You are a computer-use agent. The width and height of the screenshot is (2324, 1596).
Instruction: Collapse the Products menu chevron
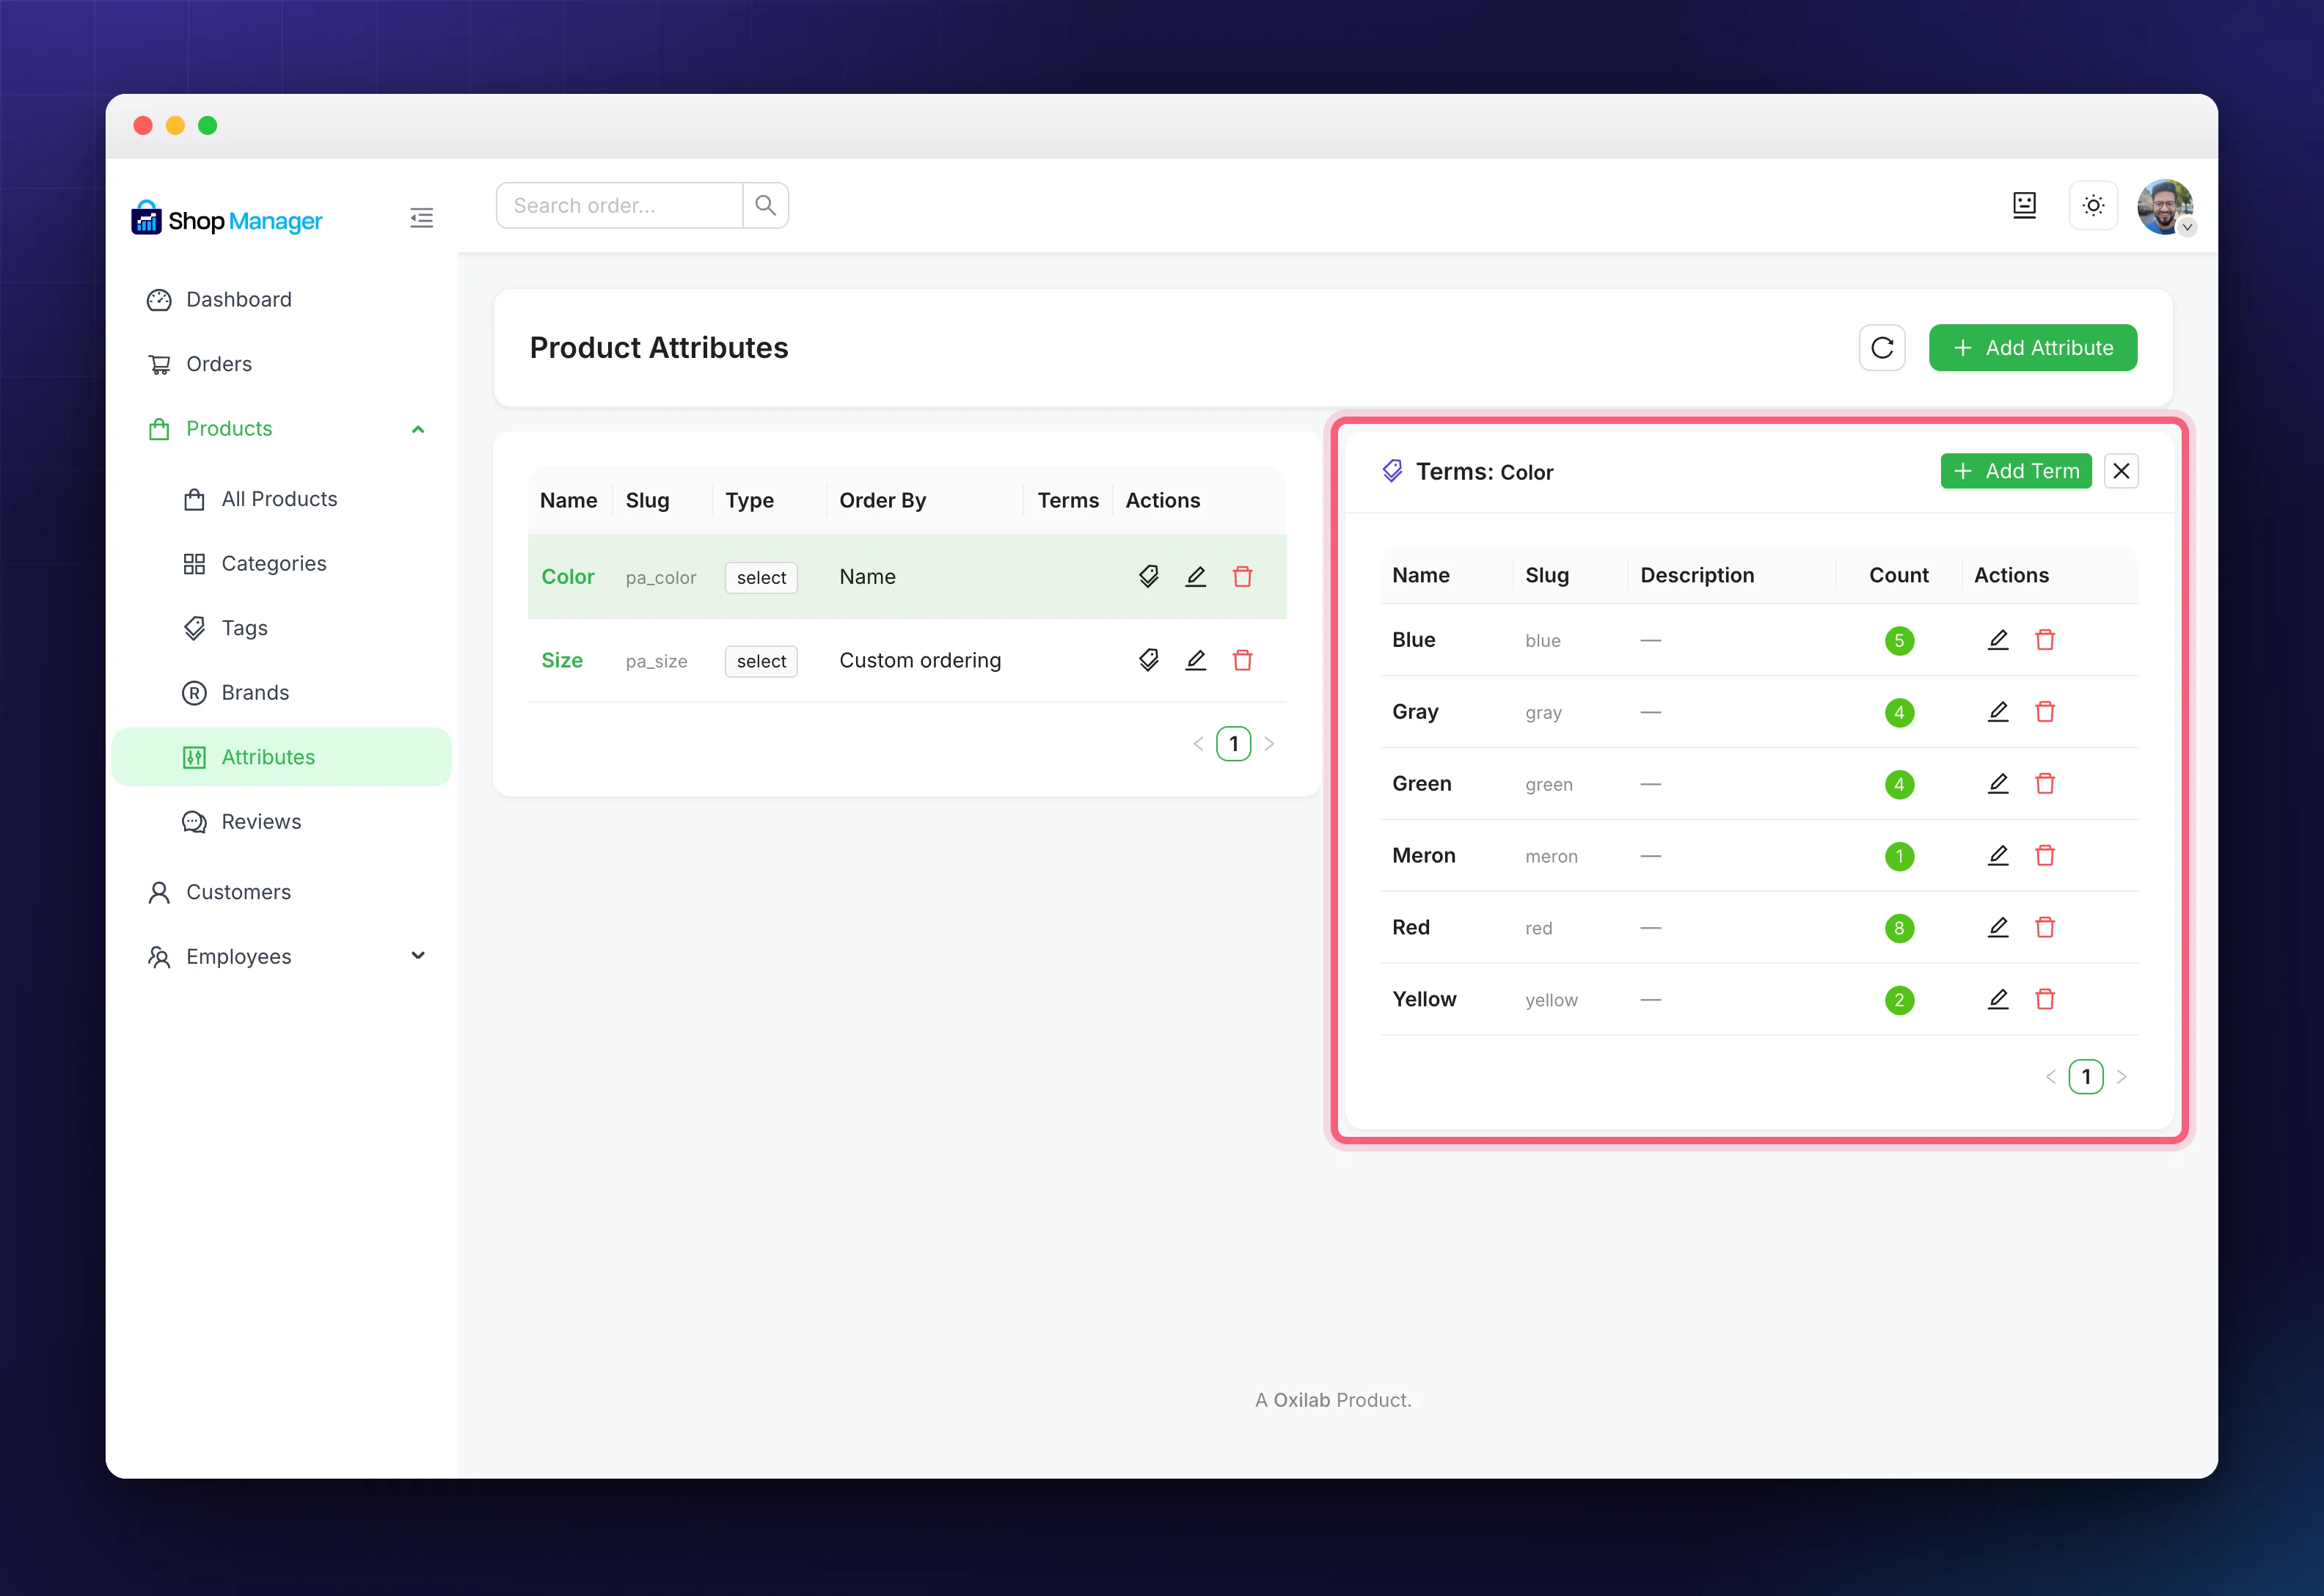(418, 429)
